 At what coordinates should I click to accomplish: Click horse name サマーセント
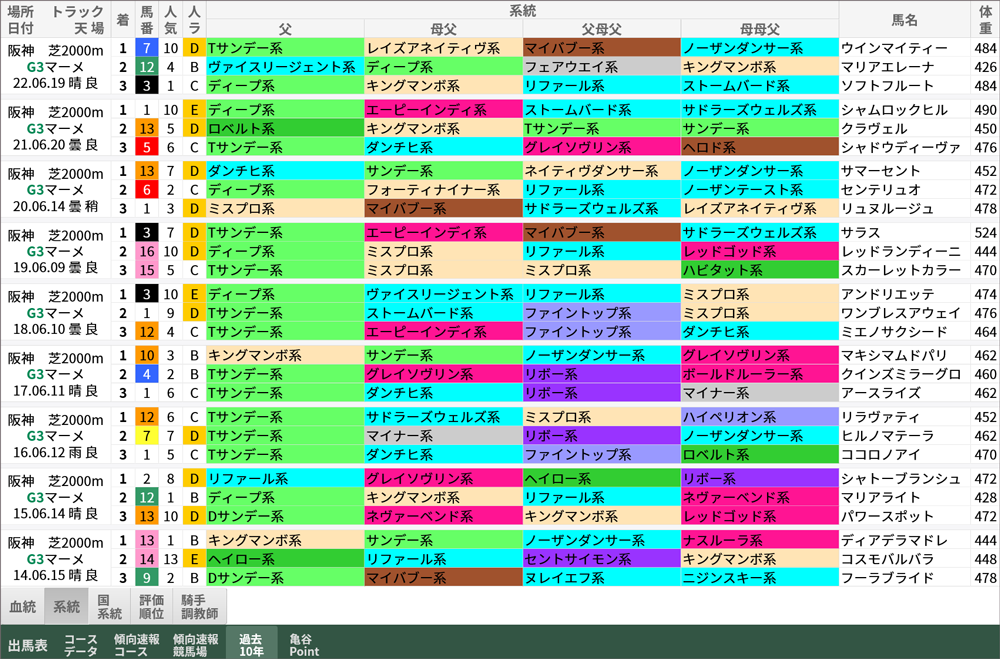coord(881,171)
